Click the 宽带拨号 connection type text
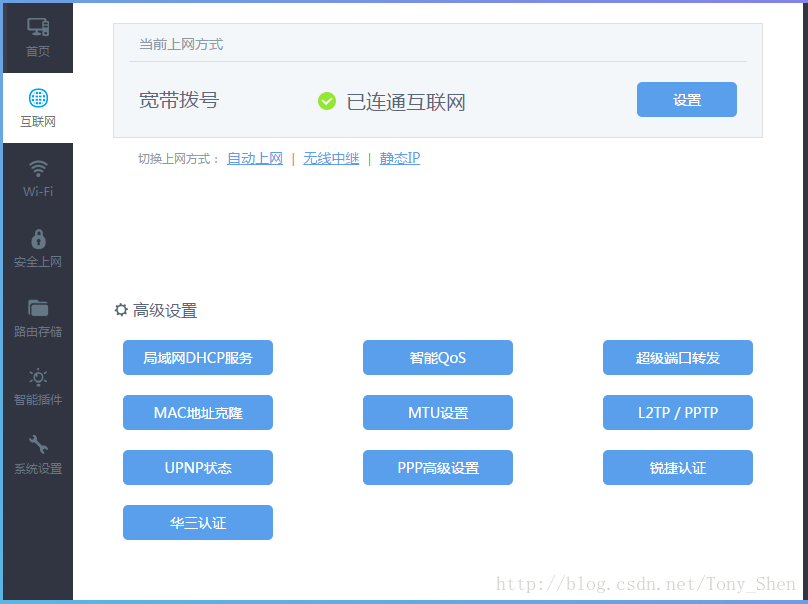The image size is (808, 604). click(x=179, y=100)
